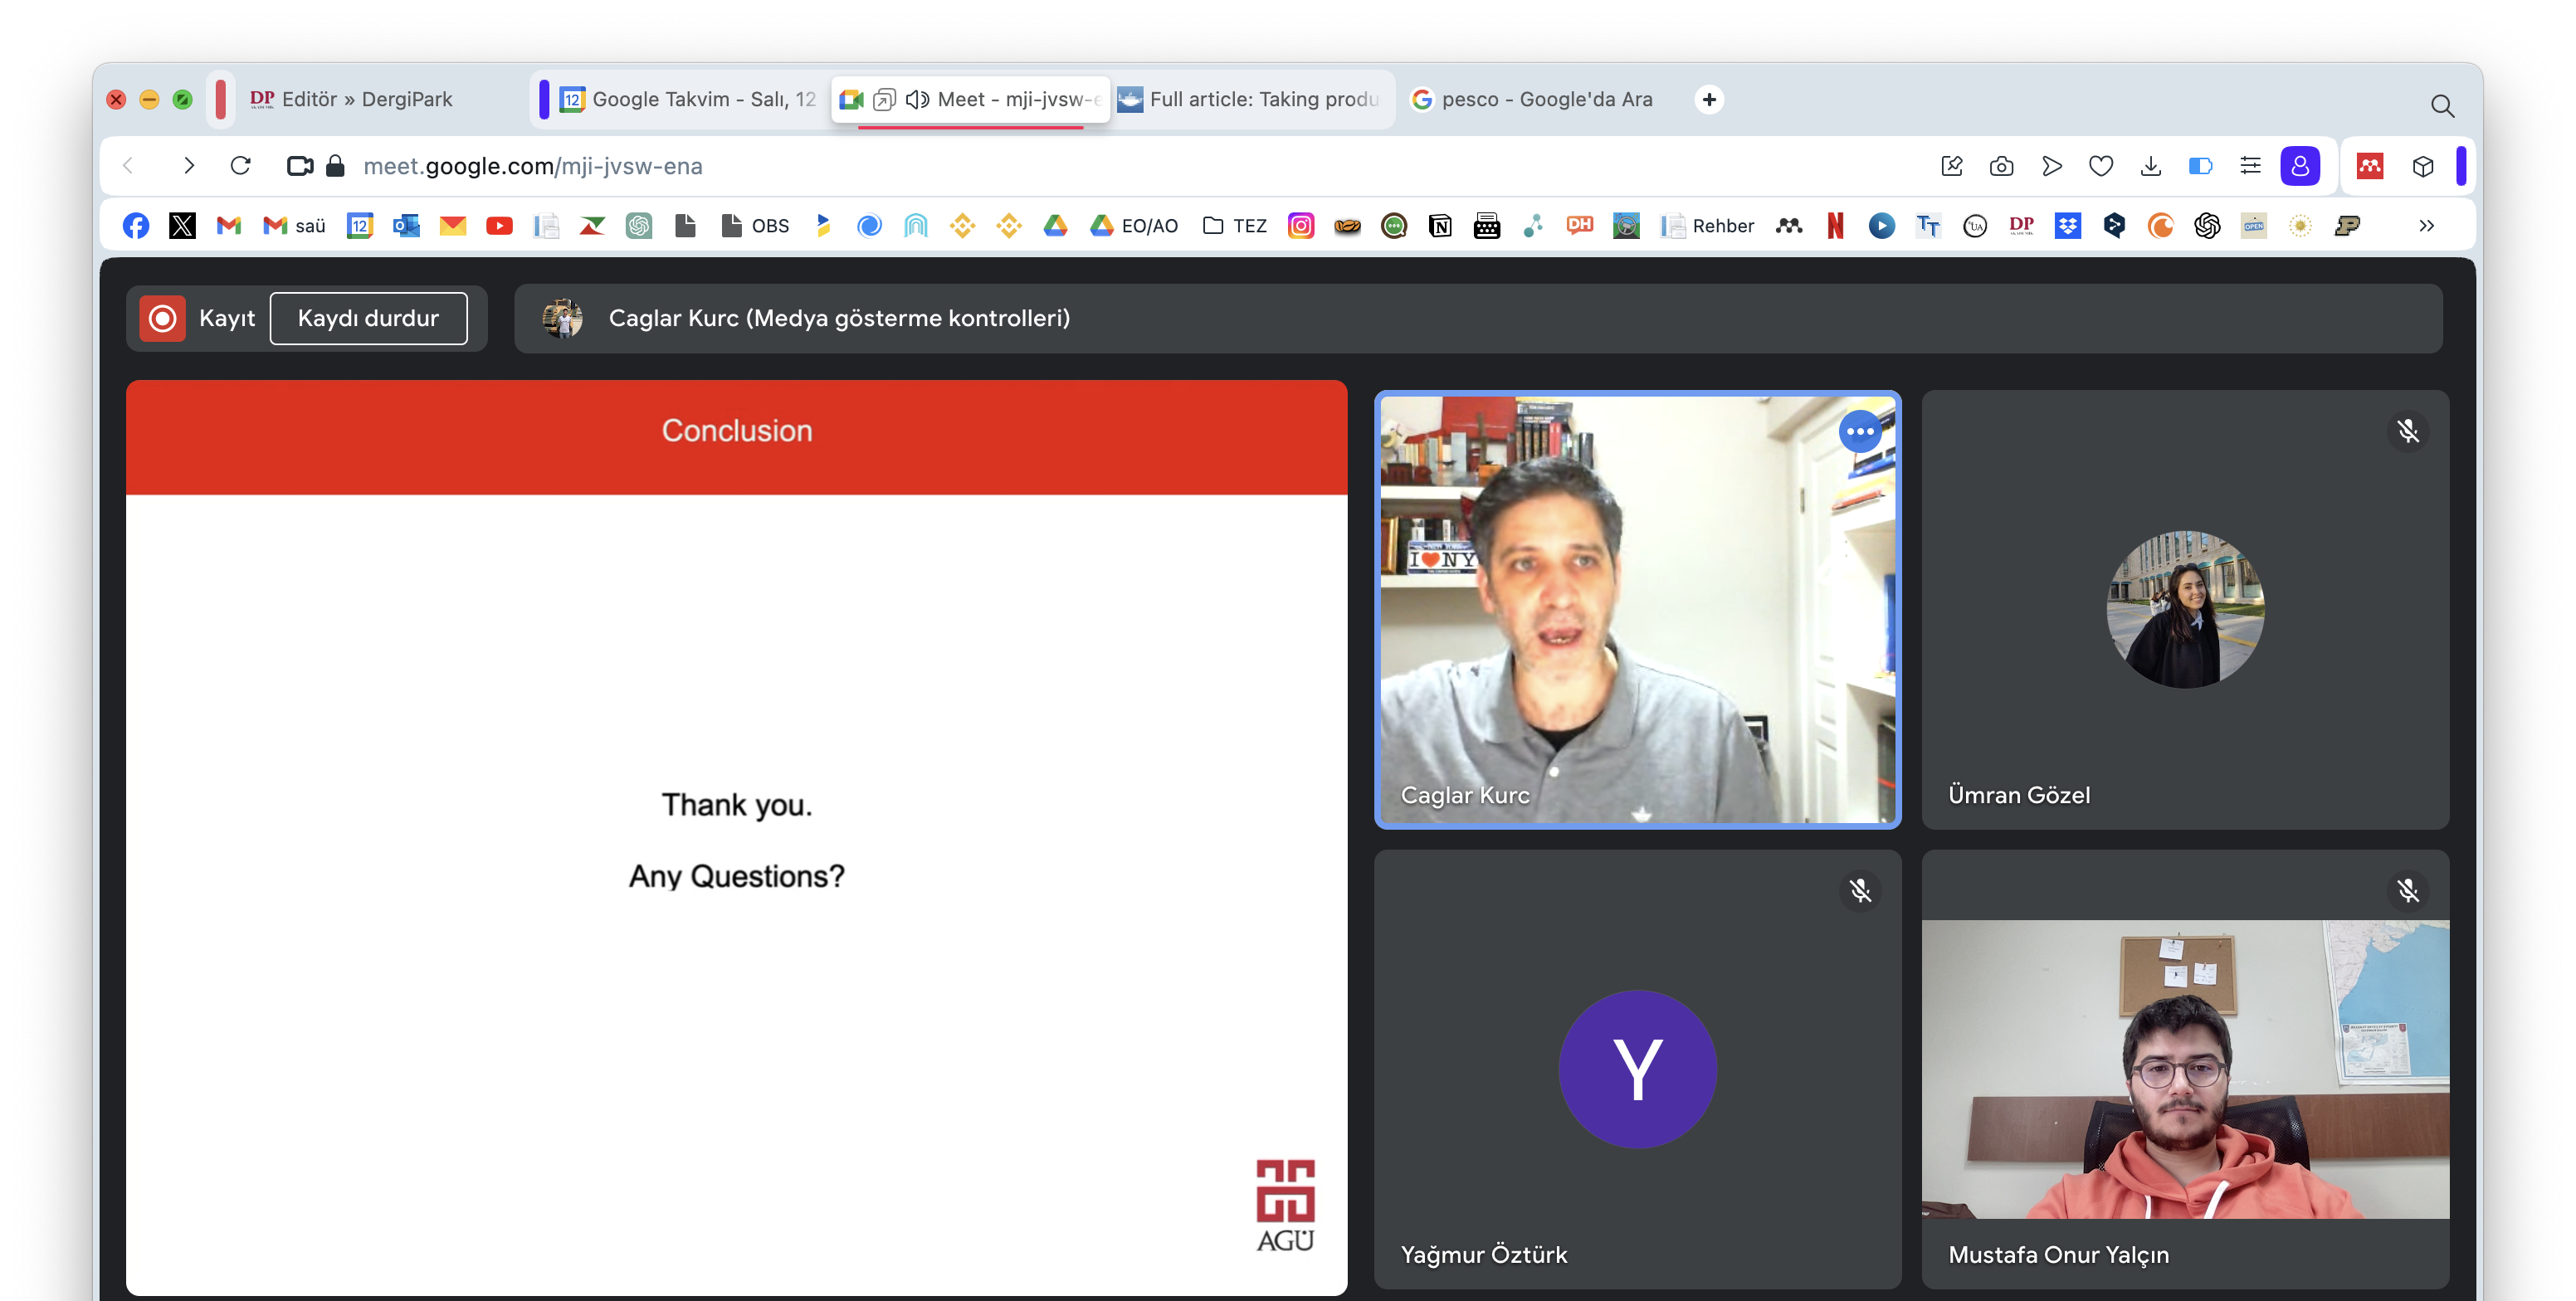Click the browser downloads icon
The width and height of the screenshot is (2576, 1301).
click(x=2150, y=166)
